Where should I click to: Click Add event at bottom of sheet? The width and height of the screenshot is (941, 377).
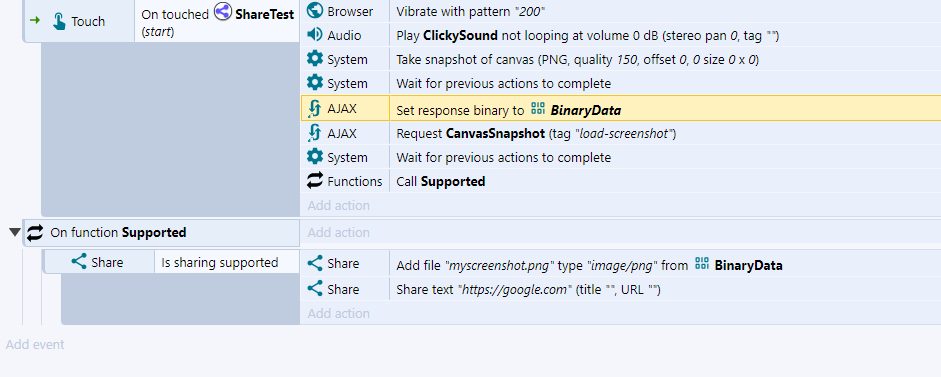[35, 345]
